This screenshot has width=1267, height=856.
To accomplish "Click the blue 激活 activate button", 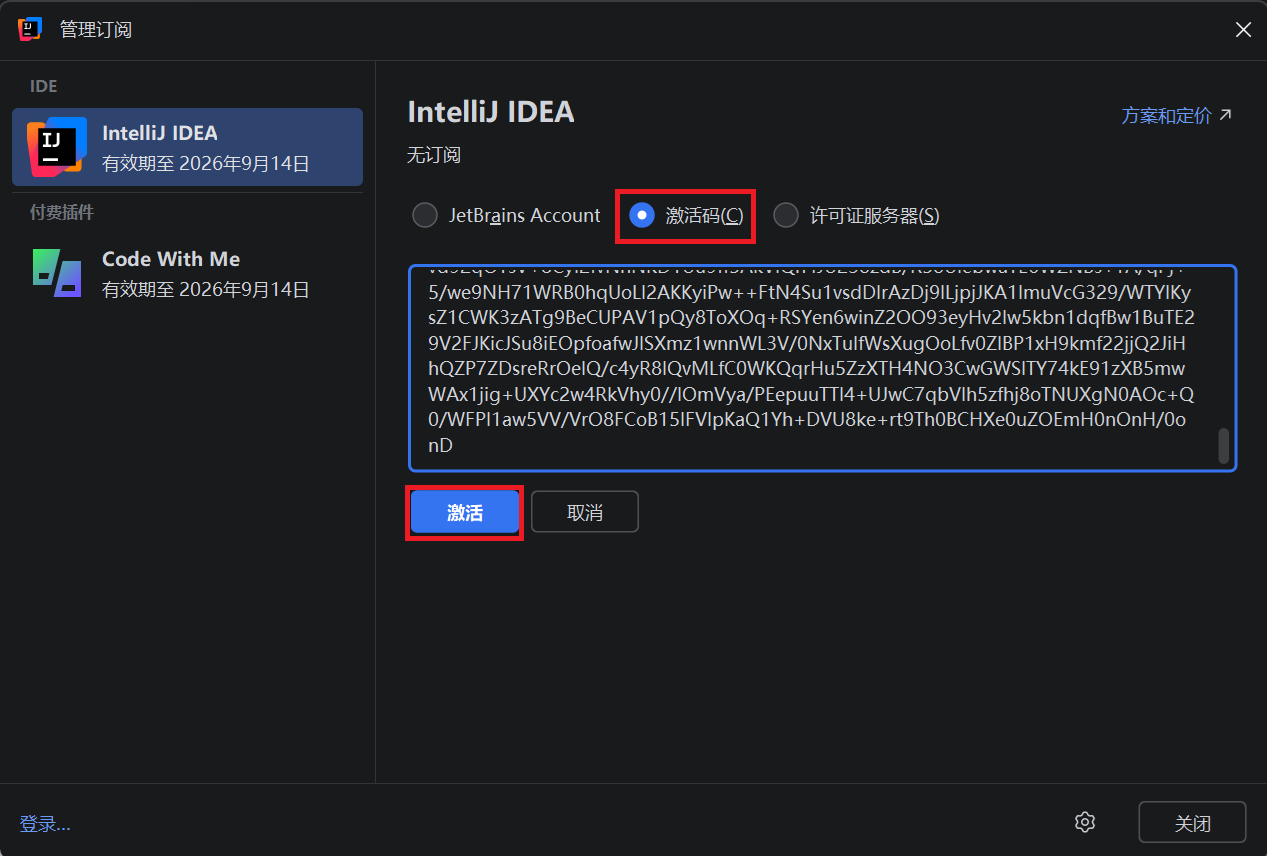I will 465,513.
